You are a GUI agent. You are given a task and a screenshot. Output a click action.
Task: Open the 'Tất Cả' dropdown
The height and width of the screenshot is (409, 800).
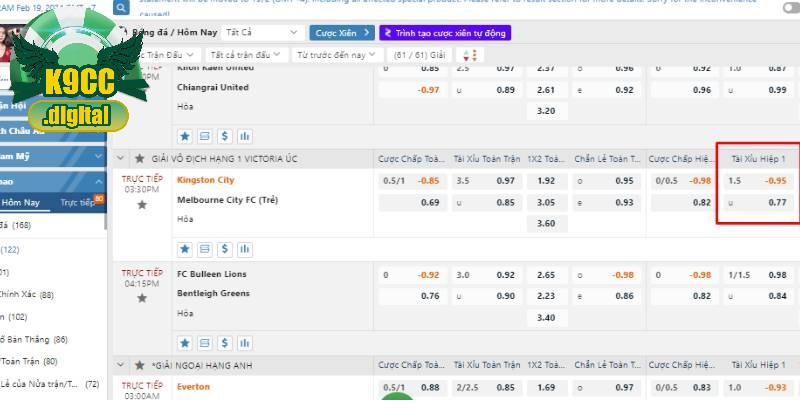258,33
